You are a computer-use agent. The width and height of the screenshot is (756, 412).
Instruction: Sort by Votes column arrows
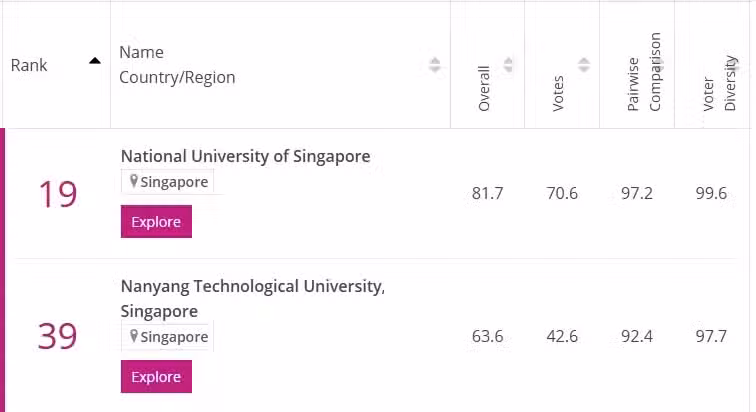583,65
